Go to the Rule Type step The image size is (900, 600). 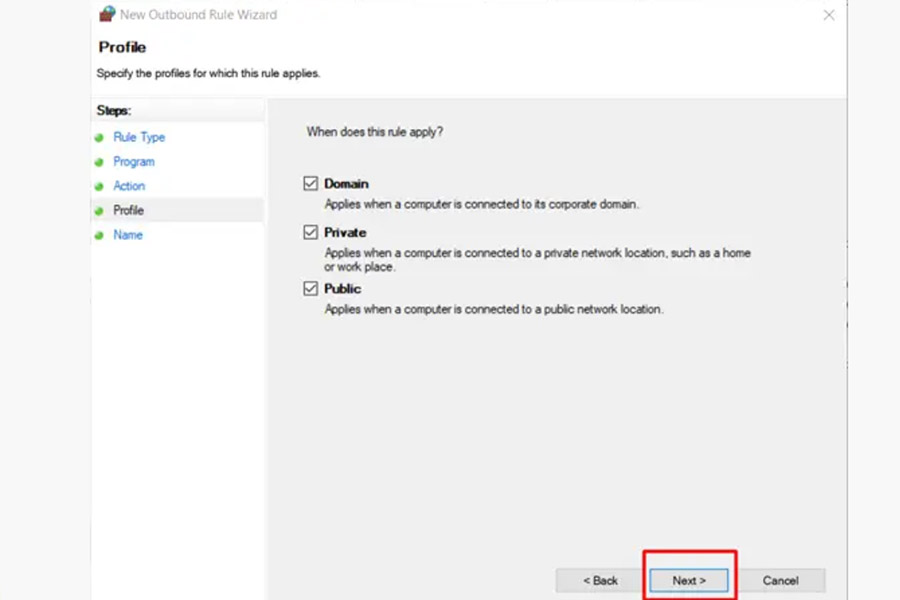(x=139, y=137)
